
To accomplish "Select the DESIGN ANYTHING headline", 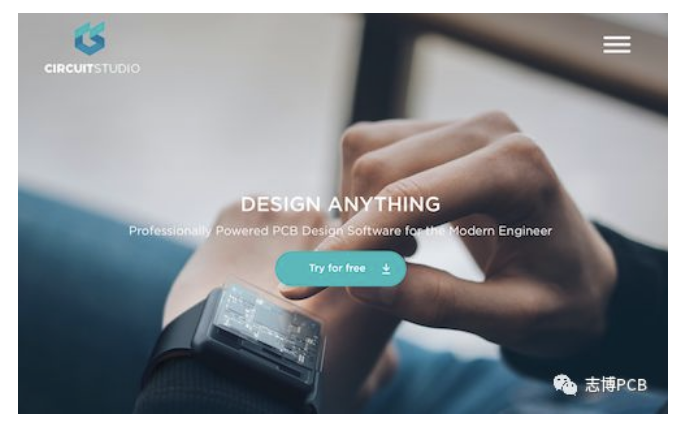I will coord(340,204).
